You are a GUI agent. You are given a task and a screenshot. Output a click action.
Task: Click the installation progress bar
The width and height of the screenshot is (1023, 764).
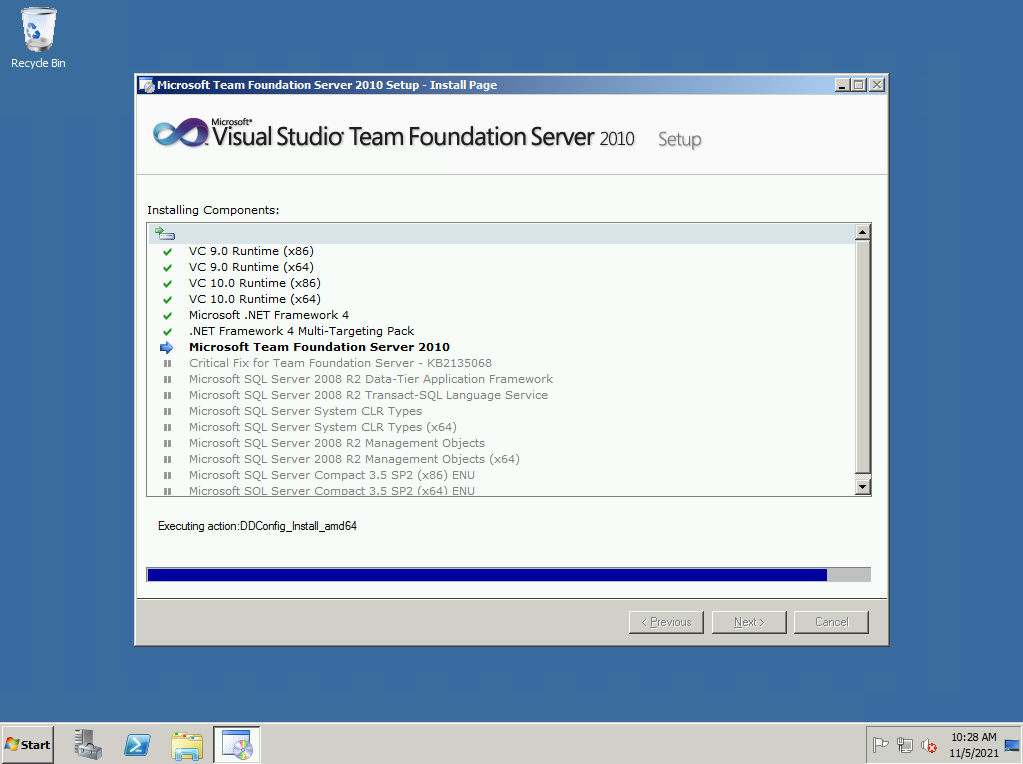[x=508, y=575]
